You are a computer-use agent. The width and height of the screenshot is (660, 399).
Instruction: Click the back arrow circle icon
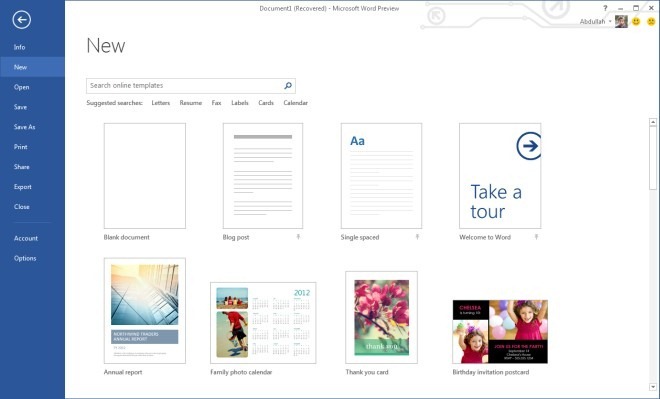click(x=21, y=19)
